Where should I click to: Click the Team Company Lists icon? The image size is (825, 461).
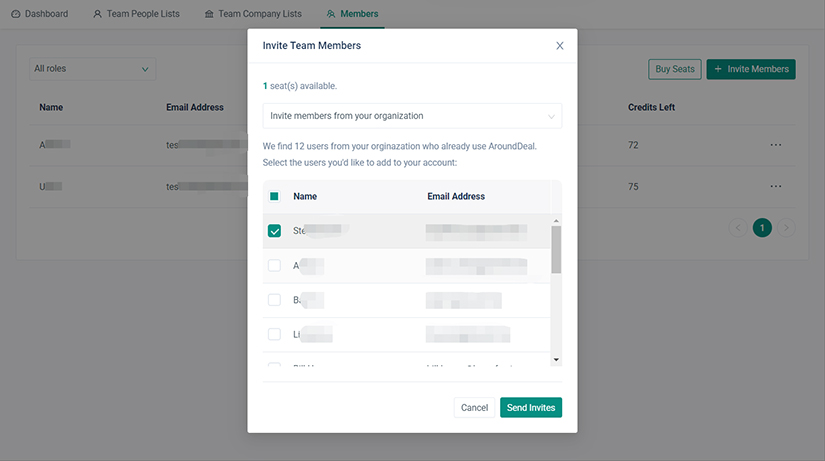tap(208, 14)
